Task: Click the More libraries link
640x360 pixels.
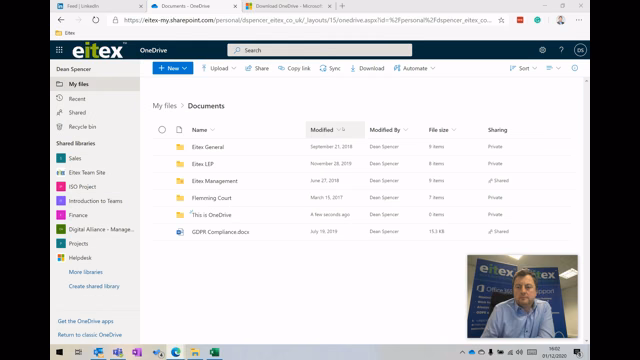Action: click(86, 272)
